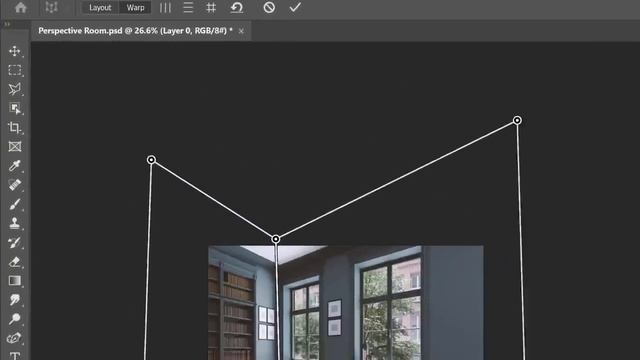Click the upper-right warp grid pin

[517, 120]
